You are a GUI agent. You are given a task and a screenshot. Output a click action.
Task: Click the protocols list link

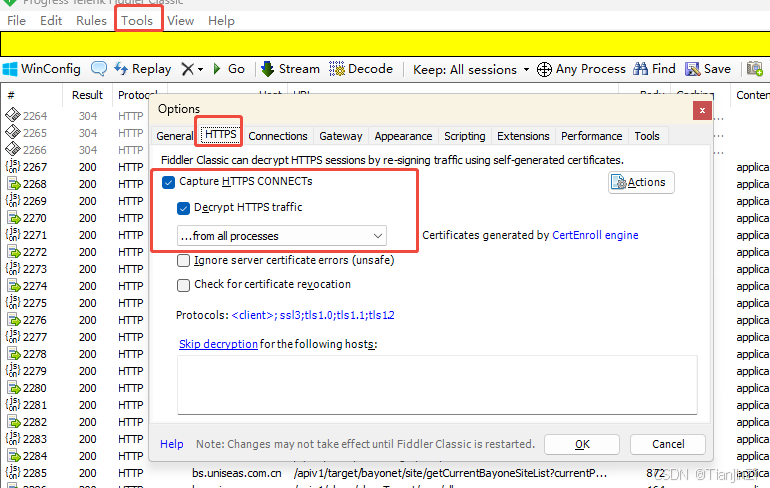[313, 315]
